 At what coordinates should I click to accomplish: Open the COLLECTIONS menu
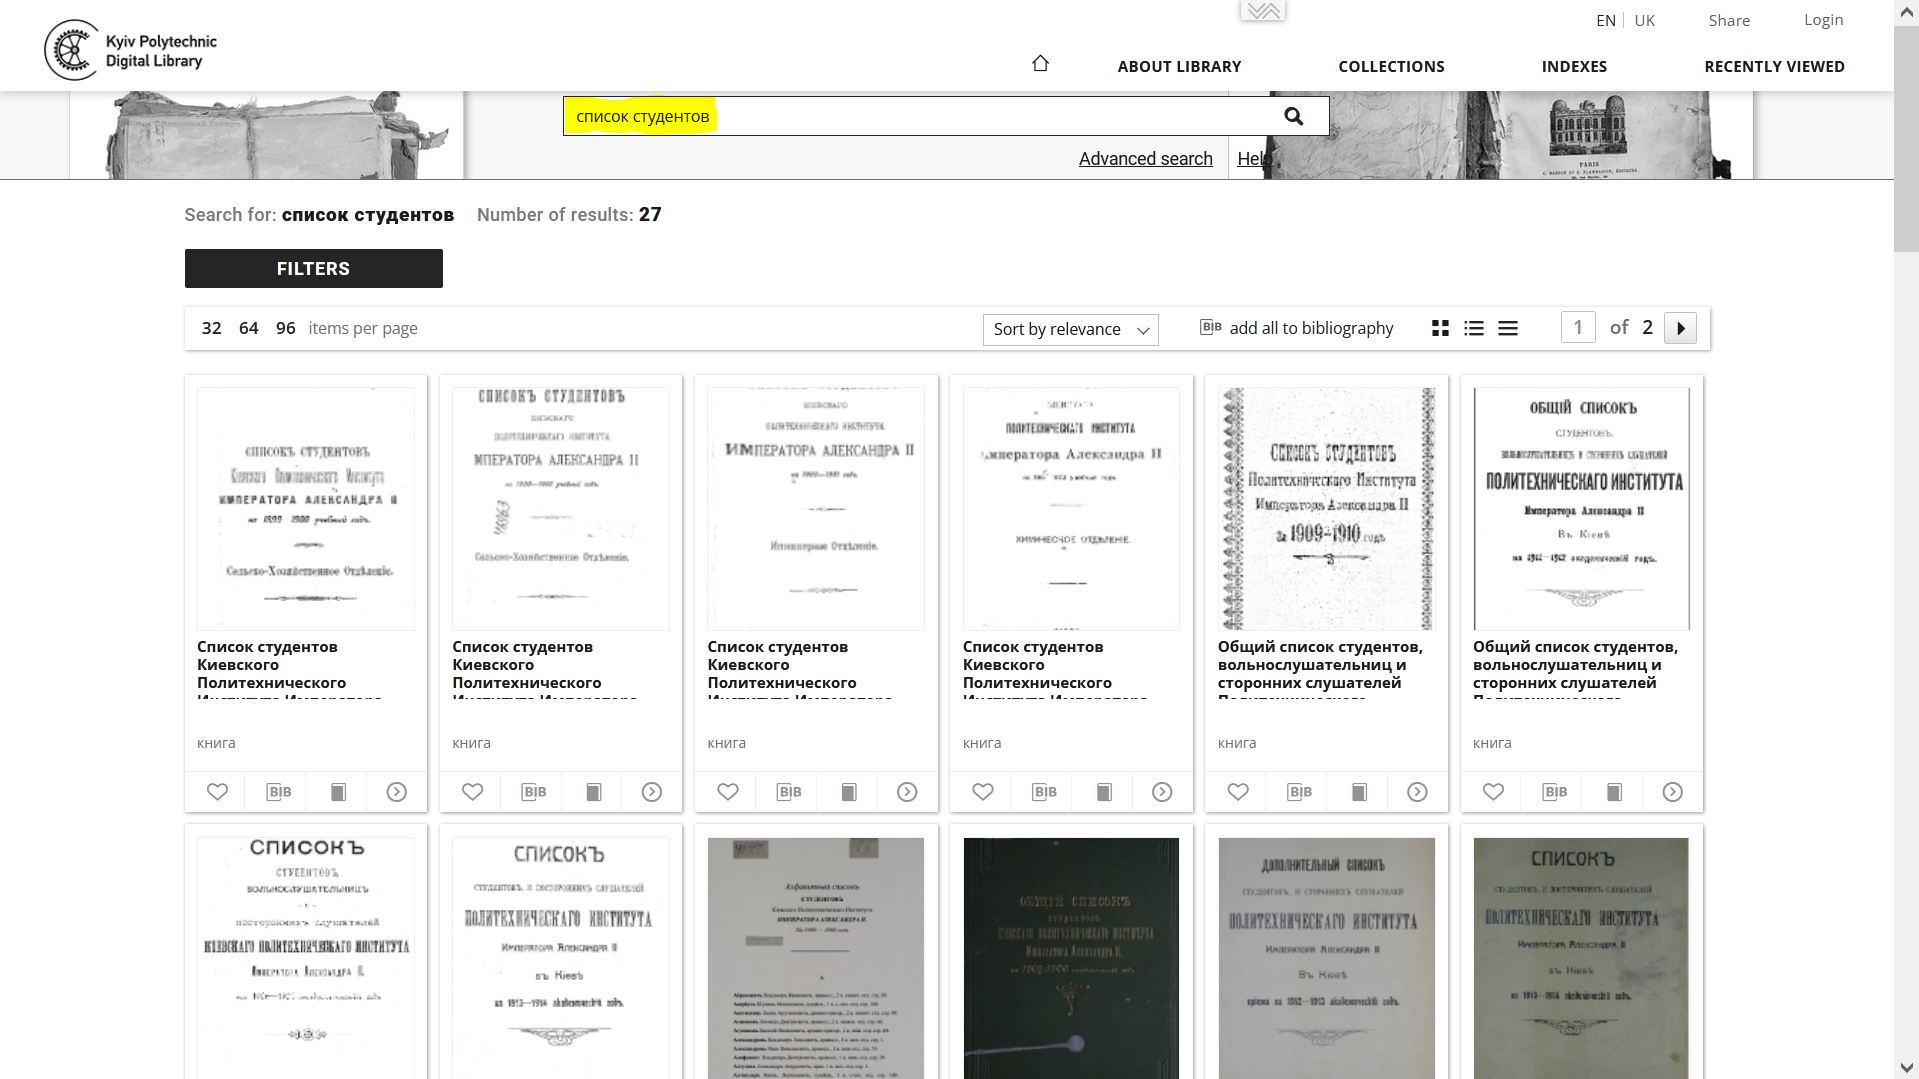point(1391,66)
